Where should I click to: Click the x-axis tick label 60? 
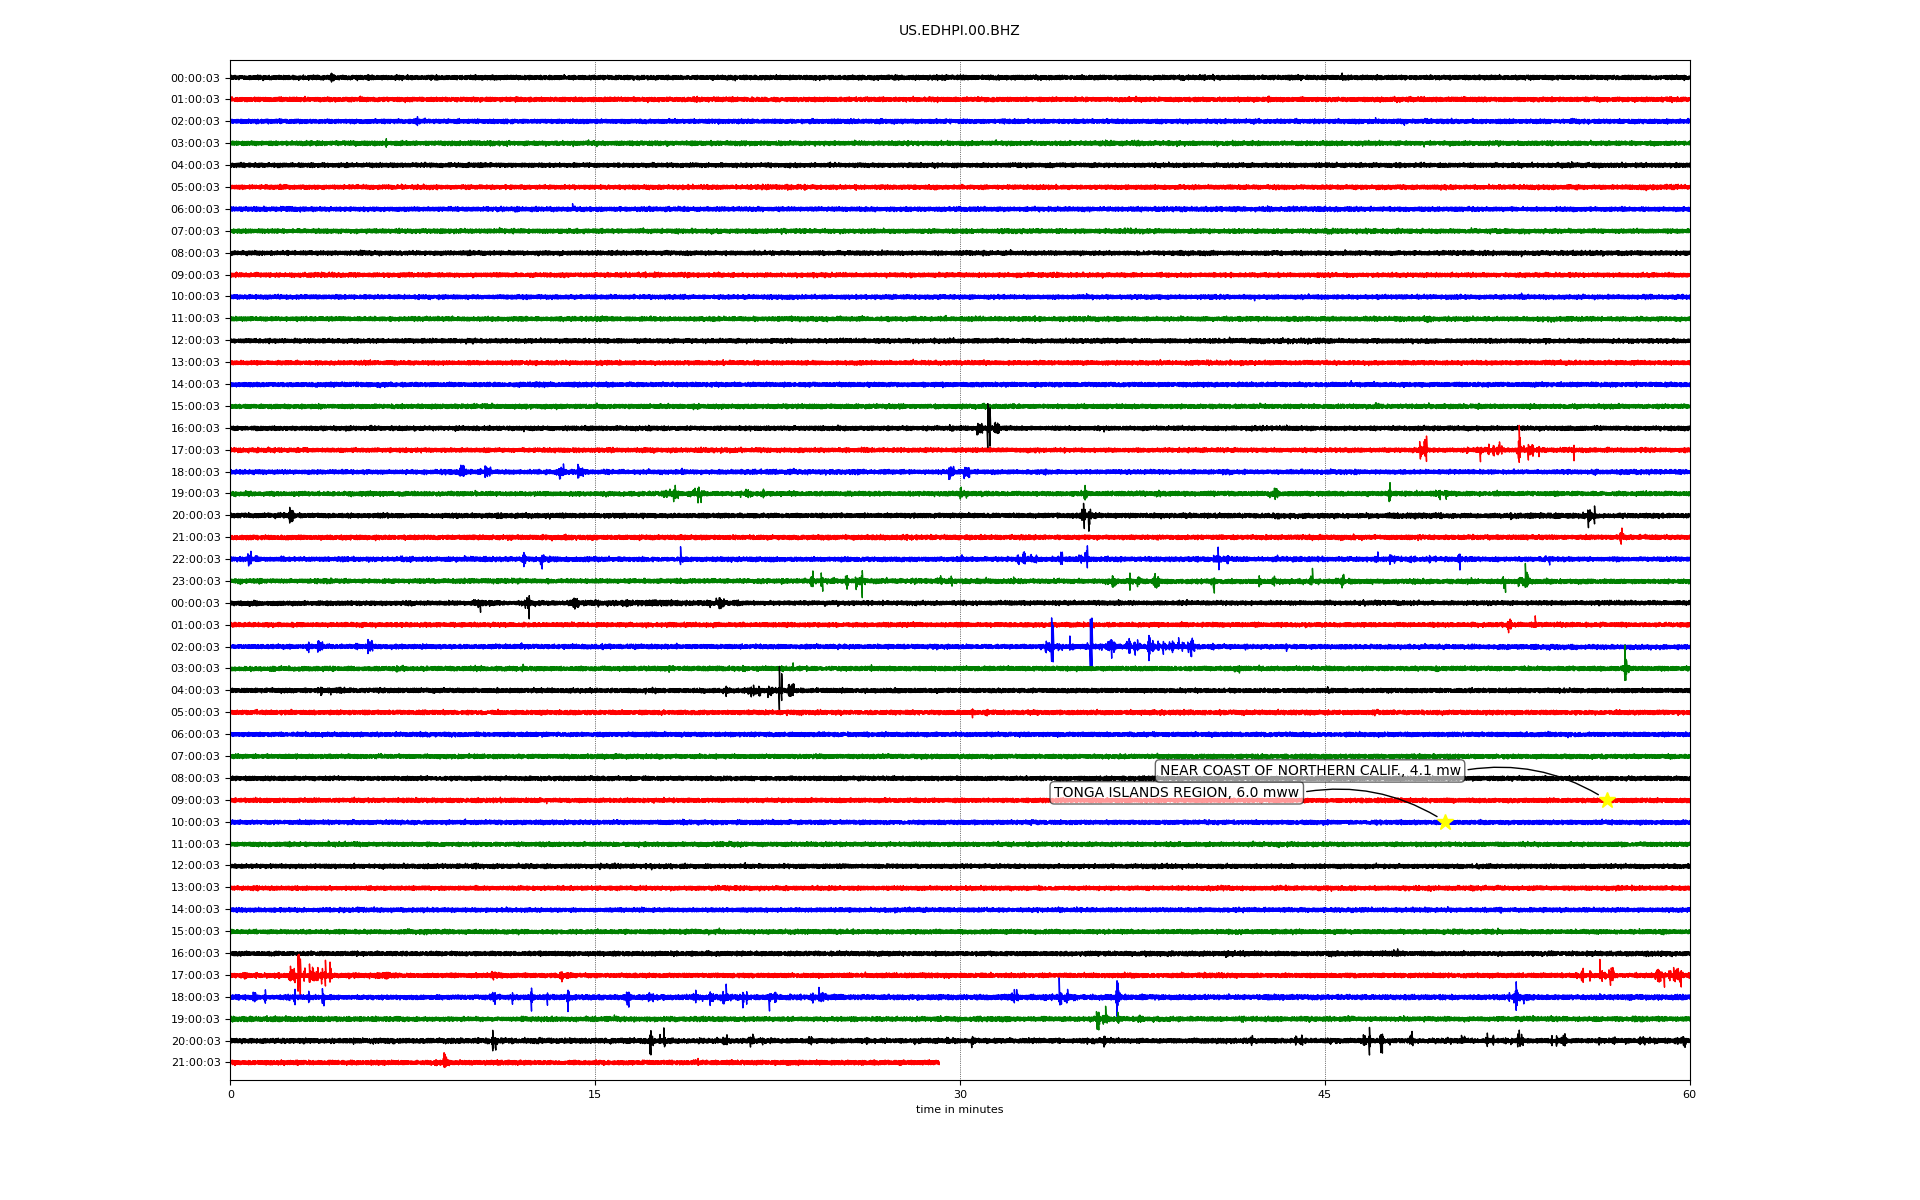tap(1689, 1094)
